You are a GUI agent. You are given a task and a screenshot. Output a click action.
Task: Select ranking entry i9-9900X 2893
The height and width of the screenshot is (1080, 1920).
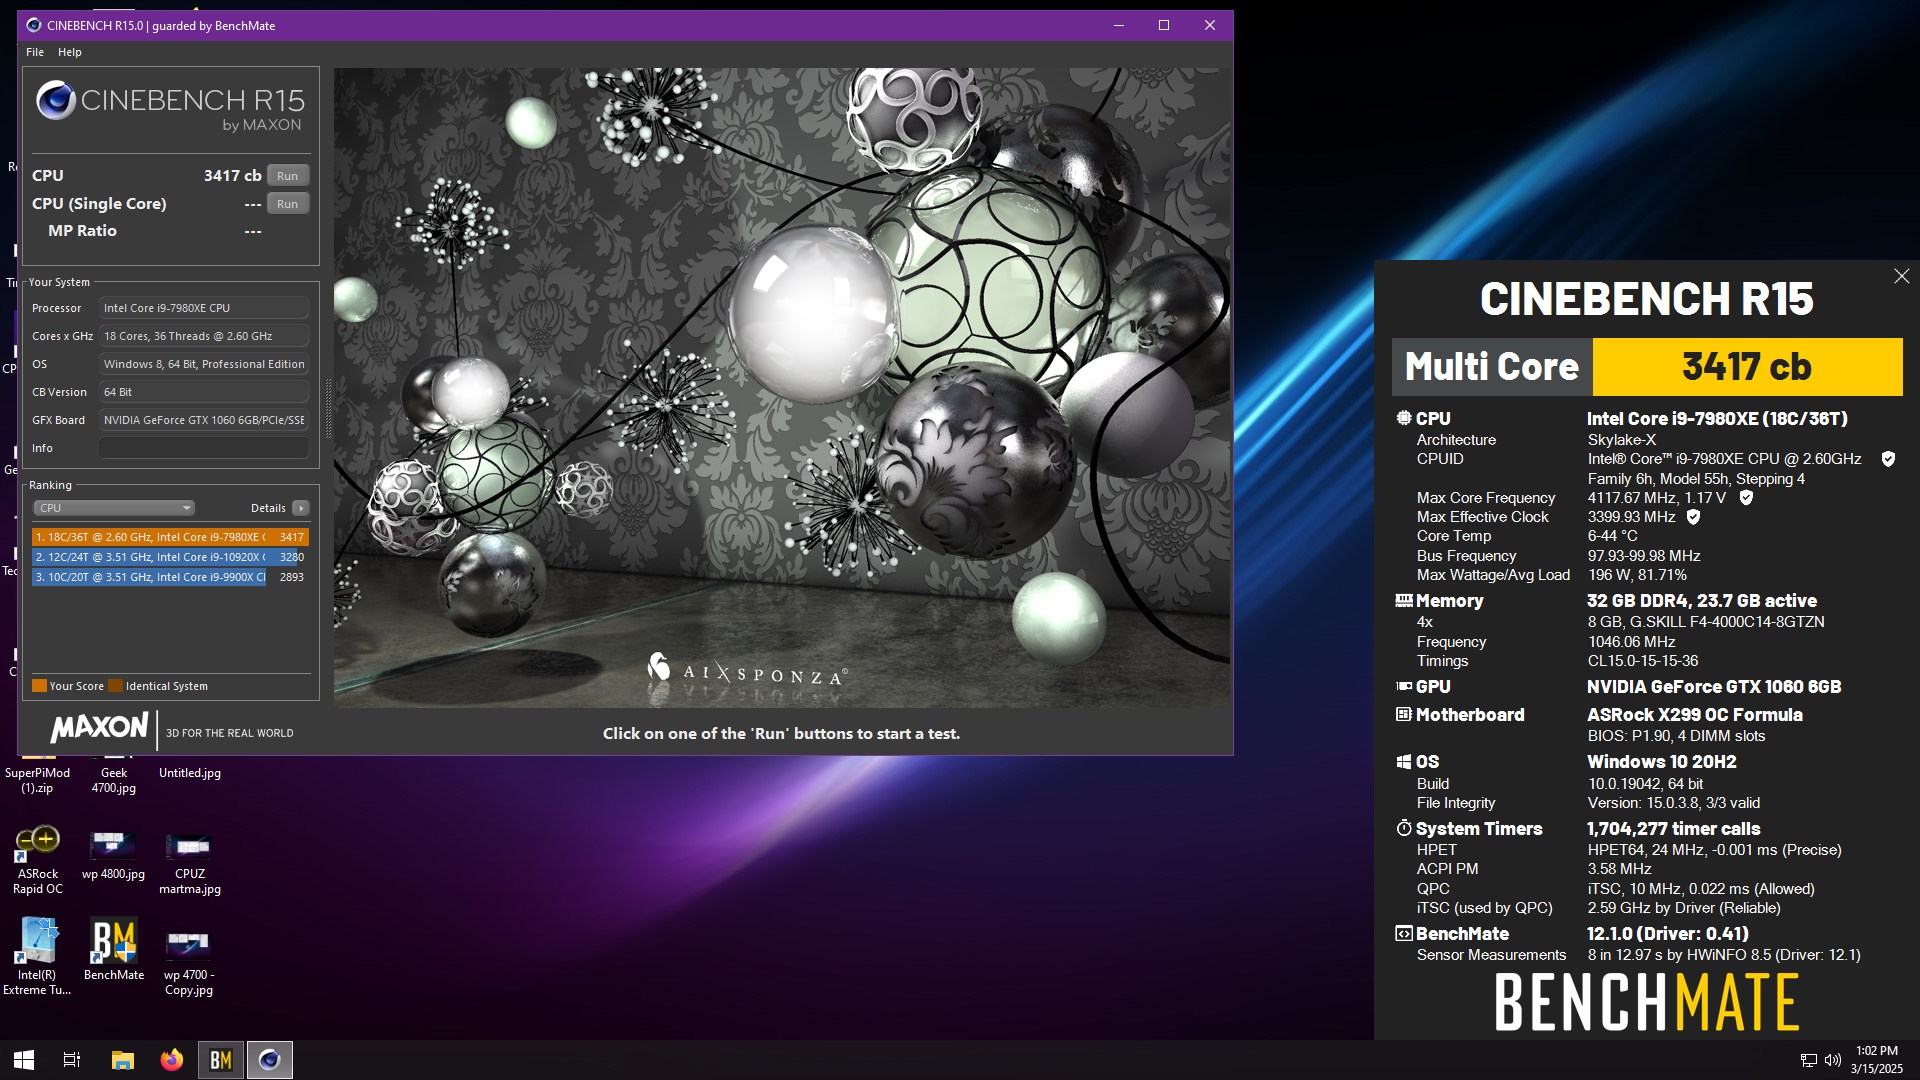click(170, 577)
